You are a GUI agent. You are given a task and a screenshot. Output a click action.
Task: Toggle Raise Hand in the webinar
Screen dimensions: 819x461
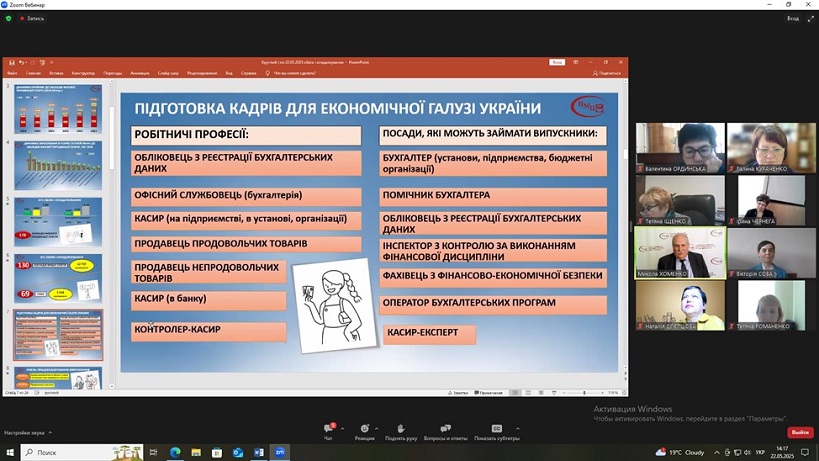(401, 431)
